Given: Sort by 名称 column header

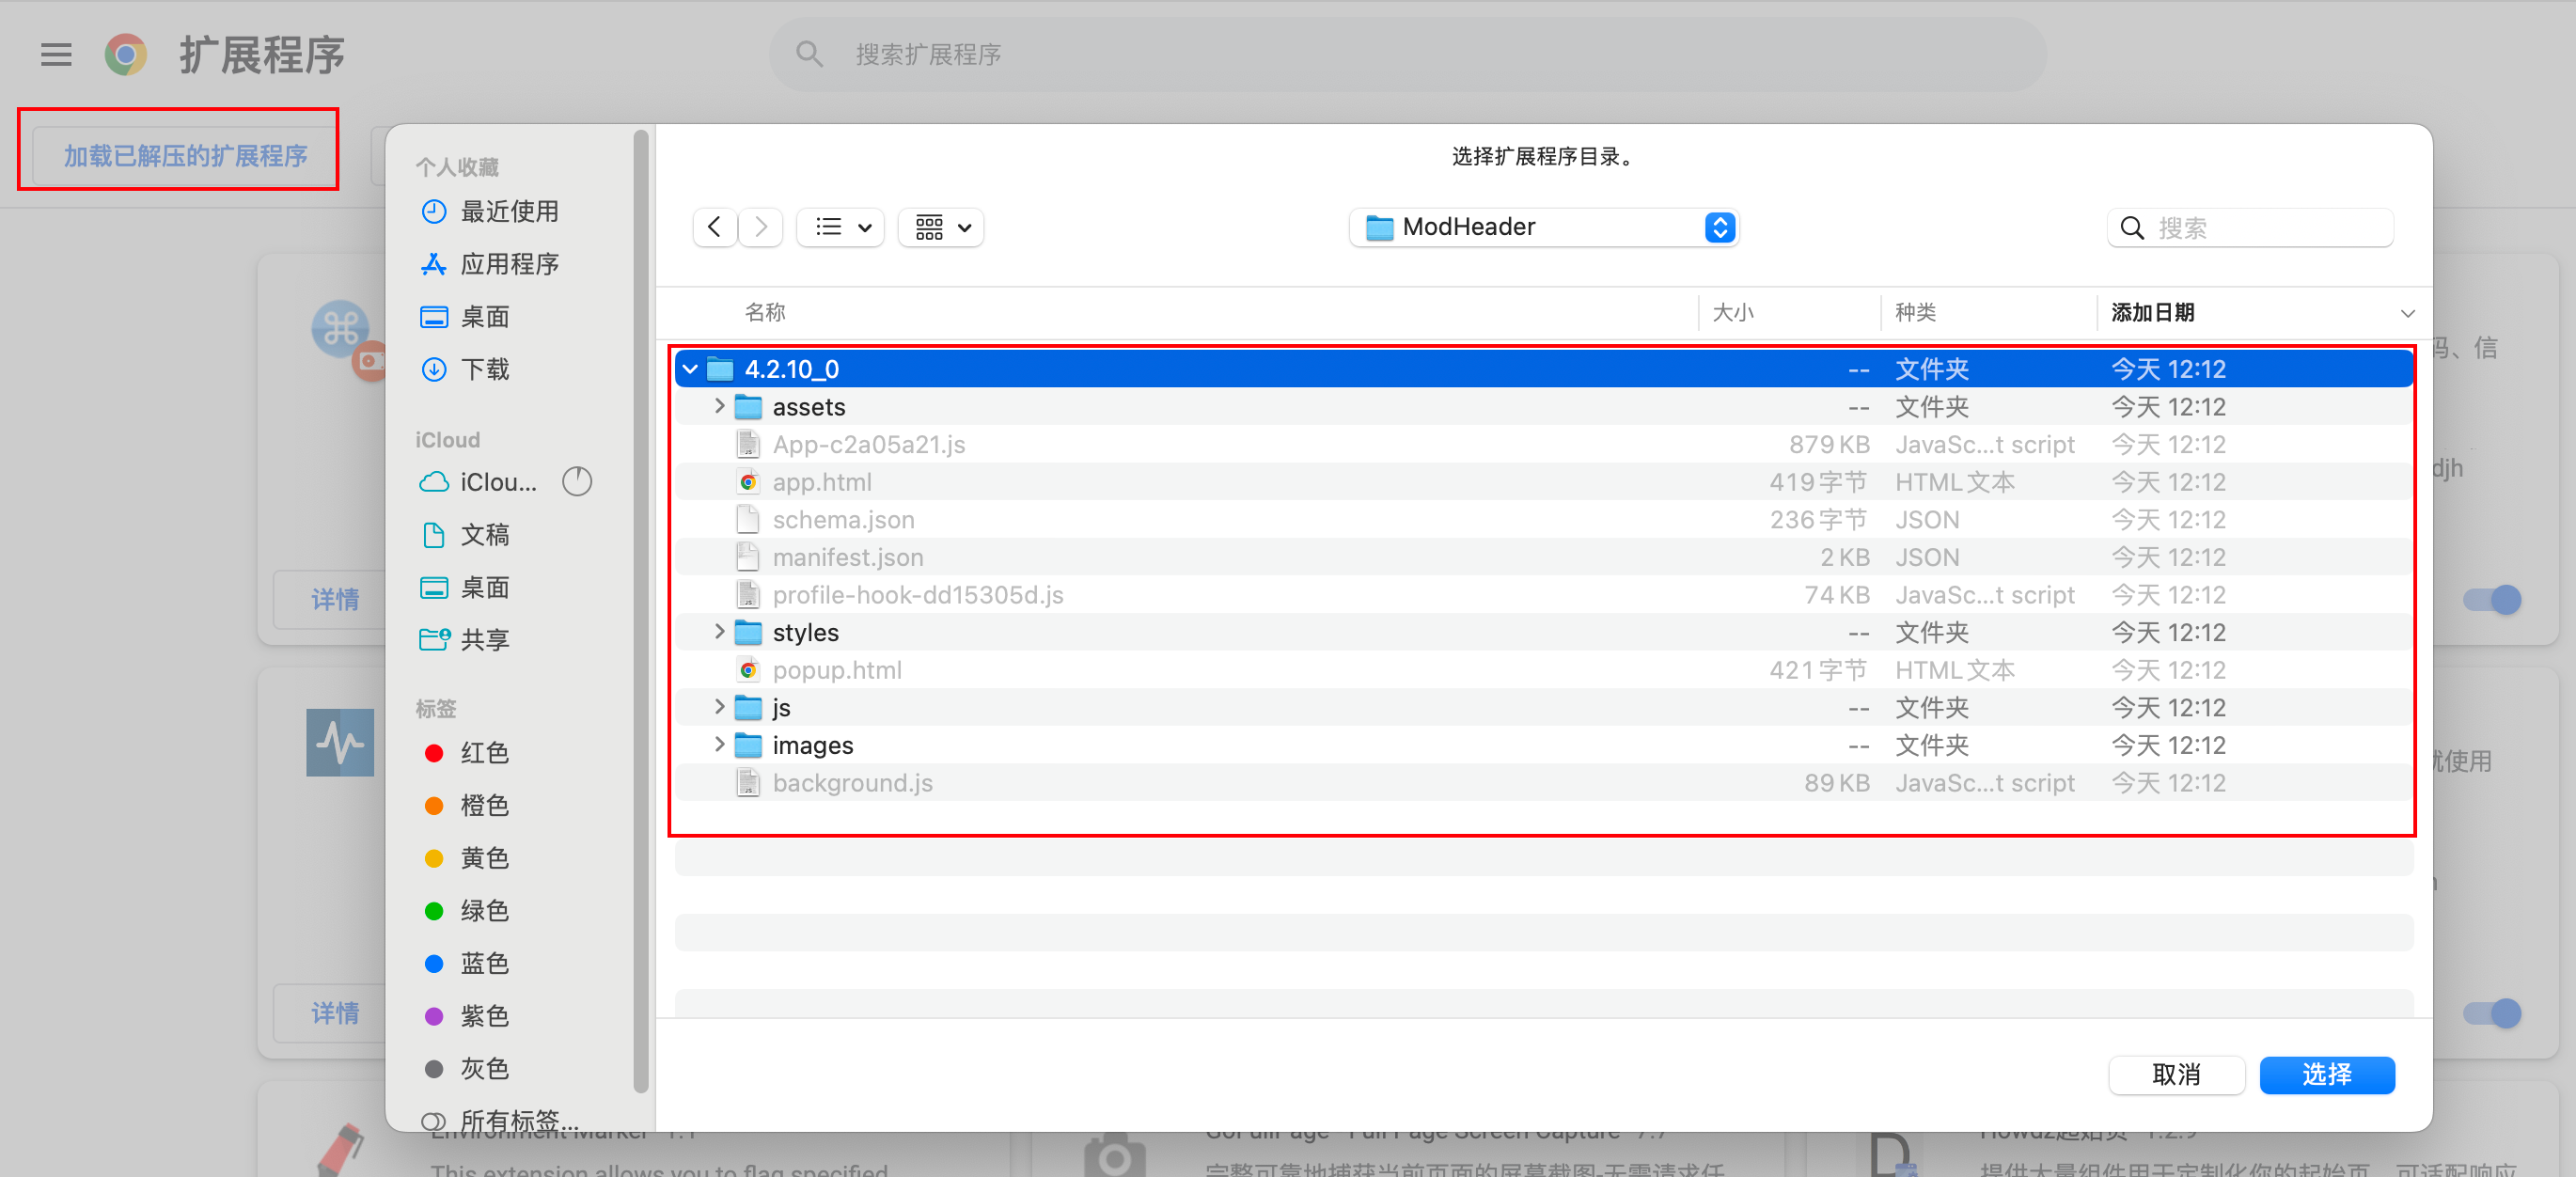Looking at the screenshot, I should click(765, 313).
